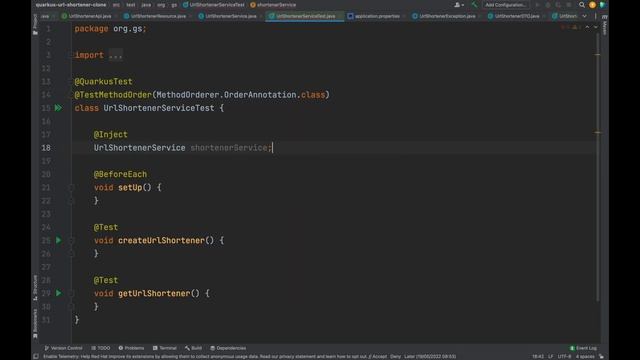640x360 pixels.
Task: Click the build hammer icon
Action: pos(474,5)
